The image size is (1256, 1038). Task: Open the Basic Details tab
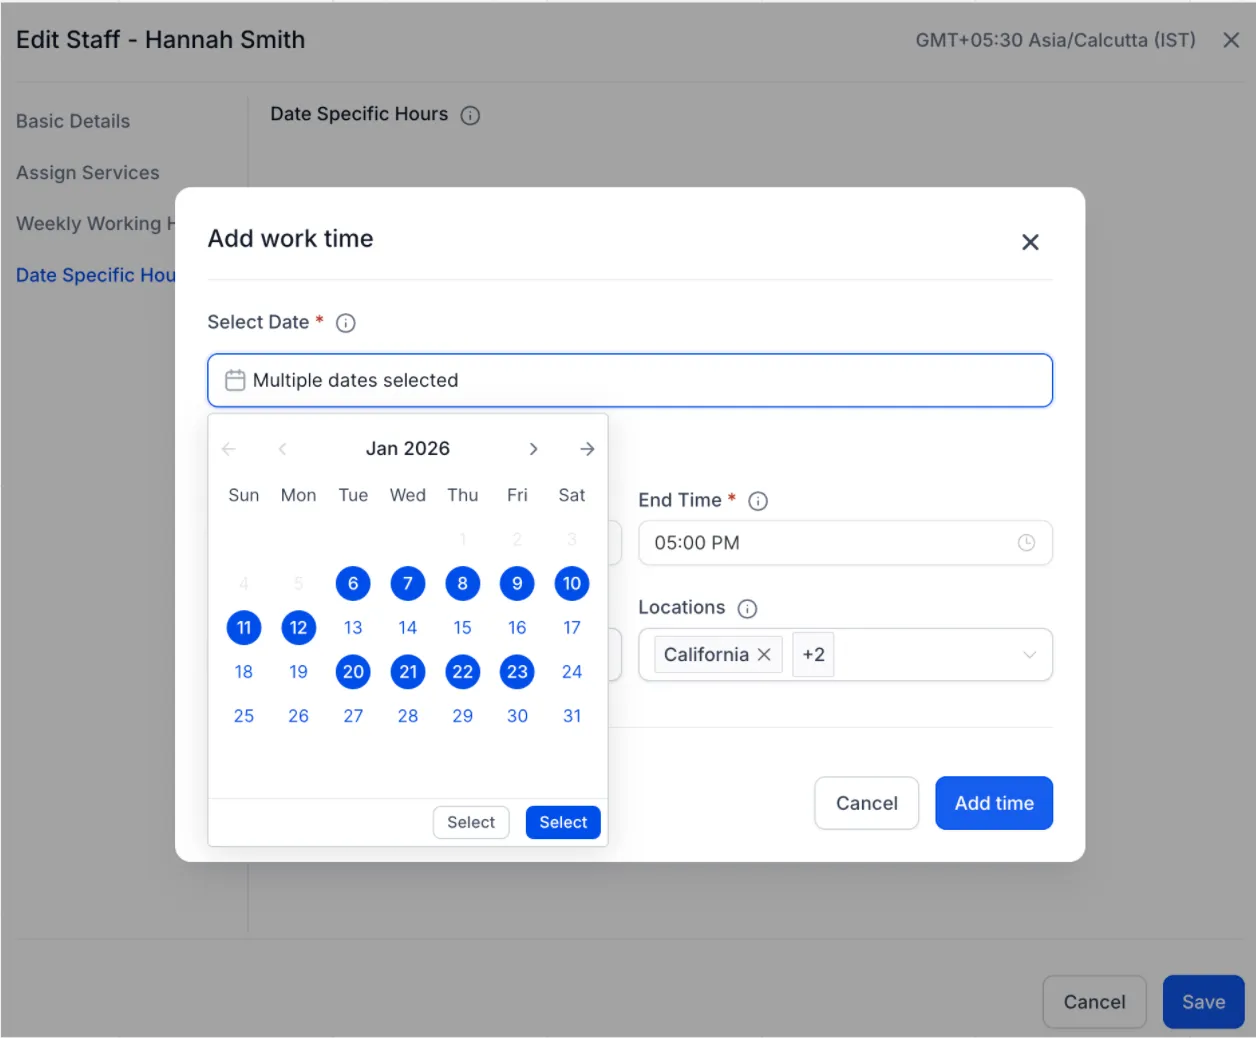[x=73, y=121]
